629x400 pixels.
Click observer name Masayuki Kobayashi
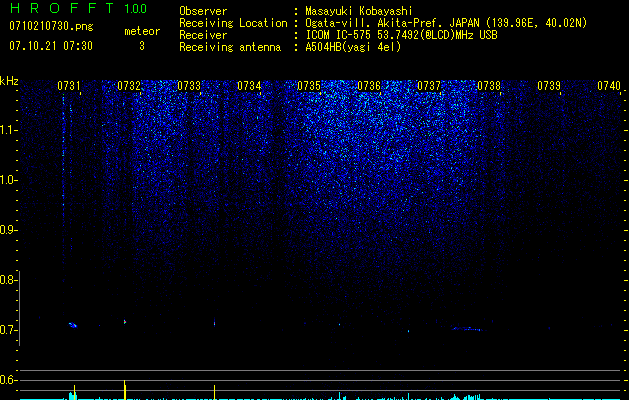tap(359, 11)
